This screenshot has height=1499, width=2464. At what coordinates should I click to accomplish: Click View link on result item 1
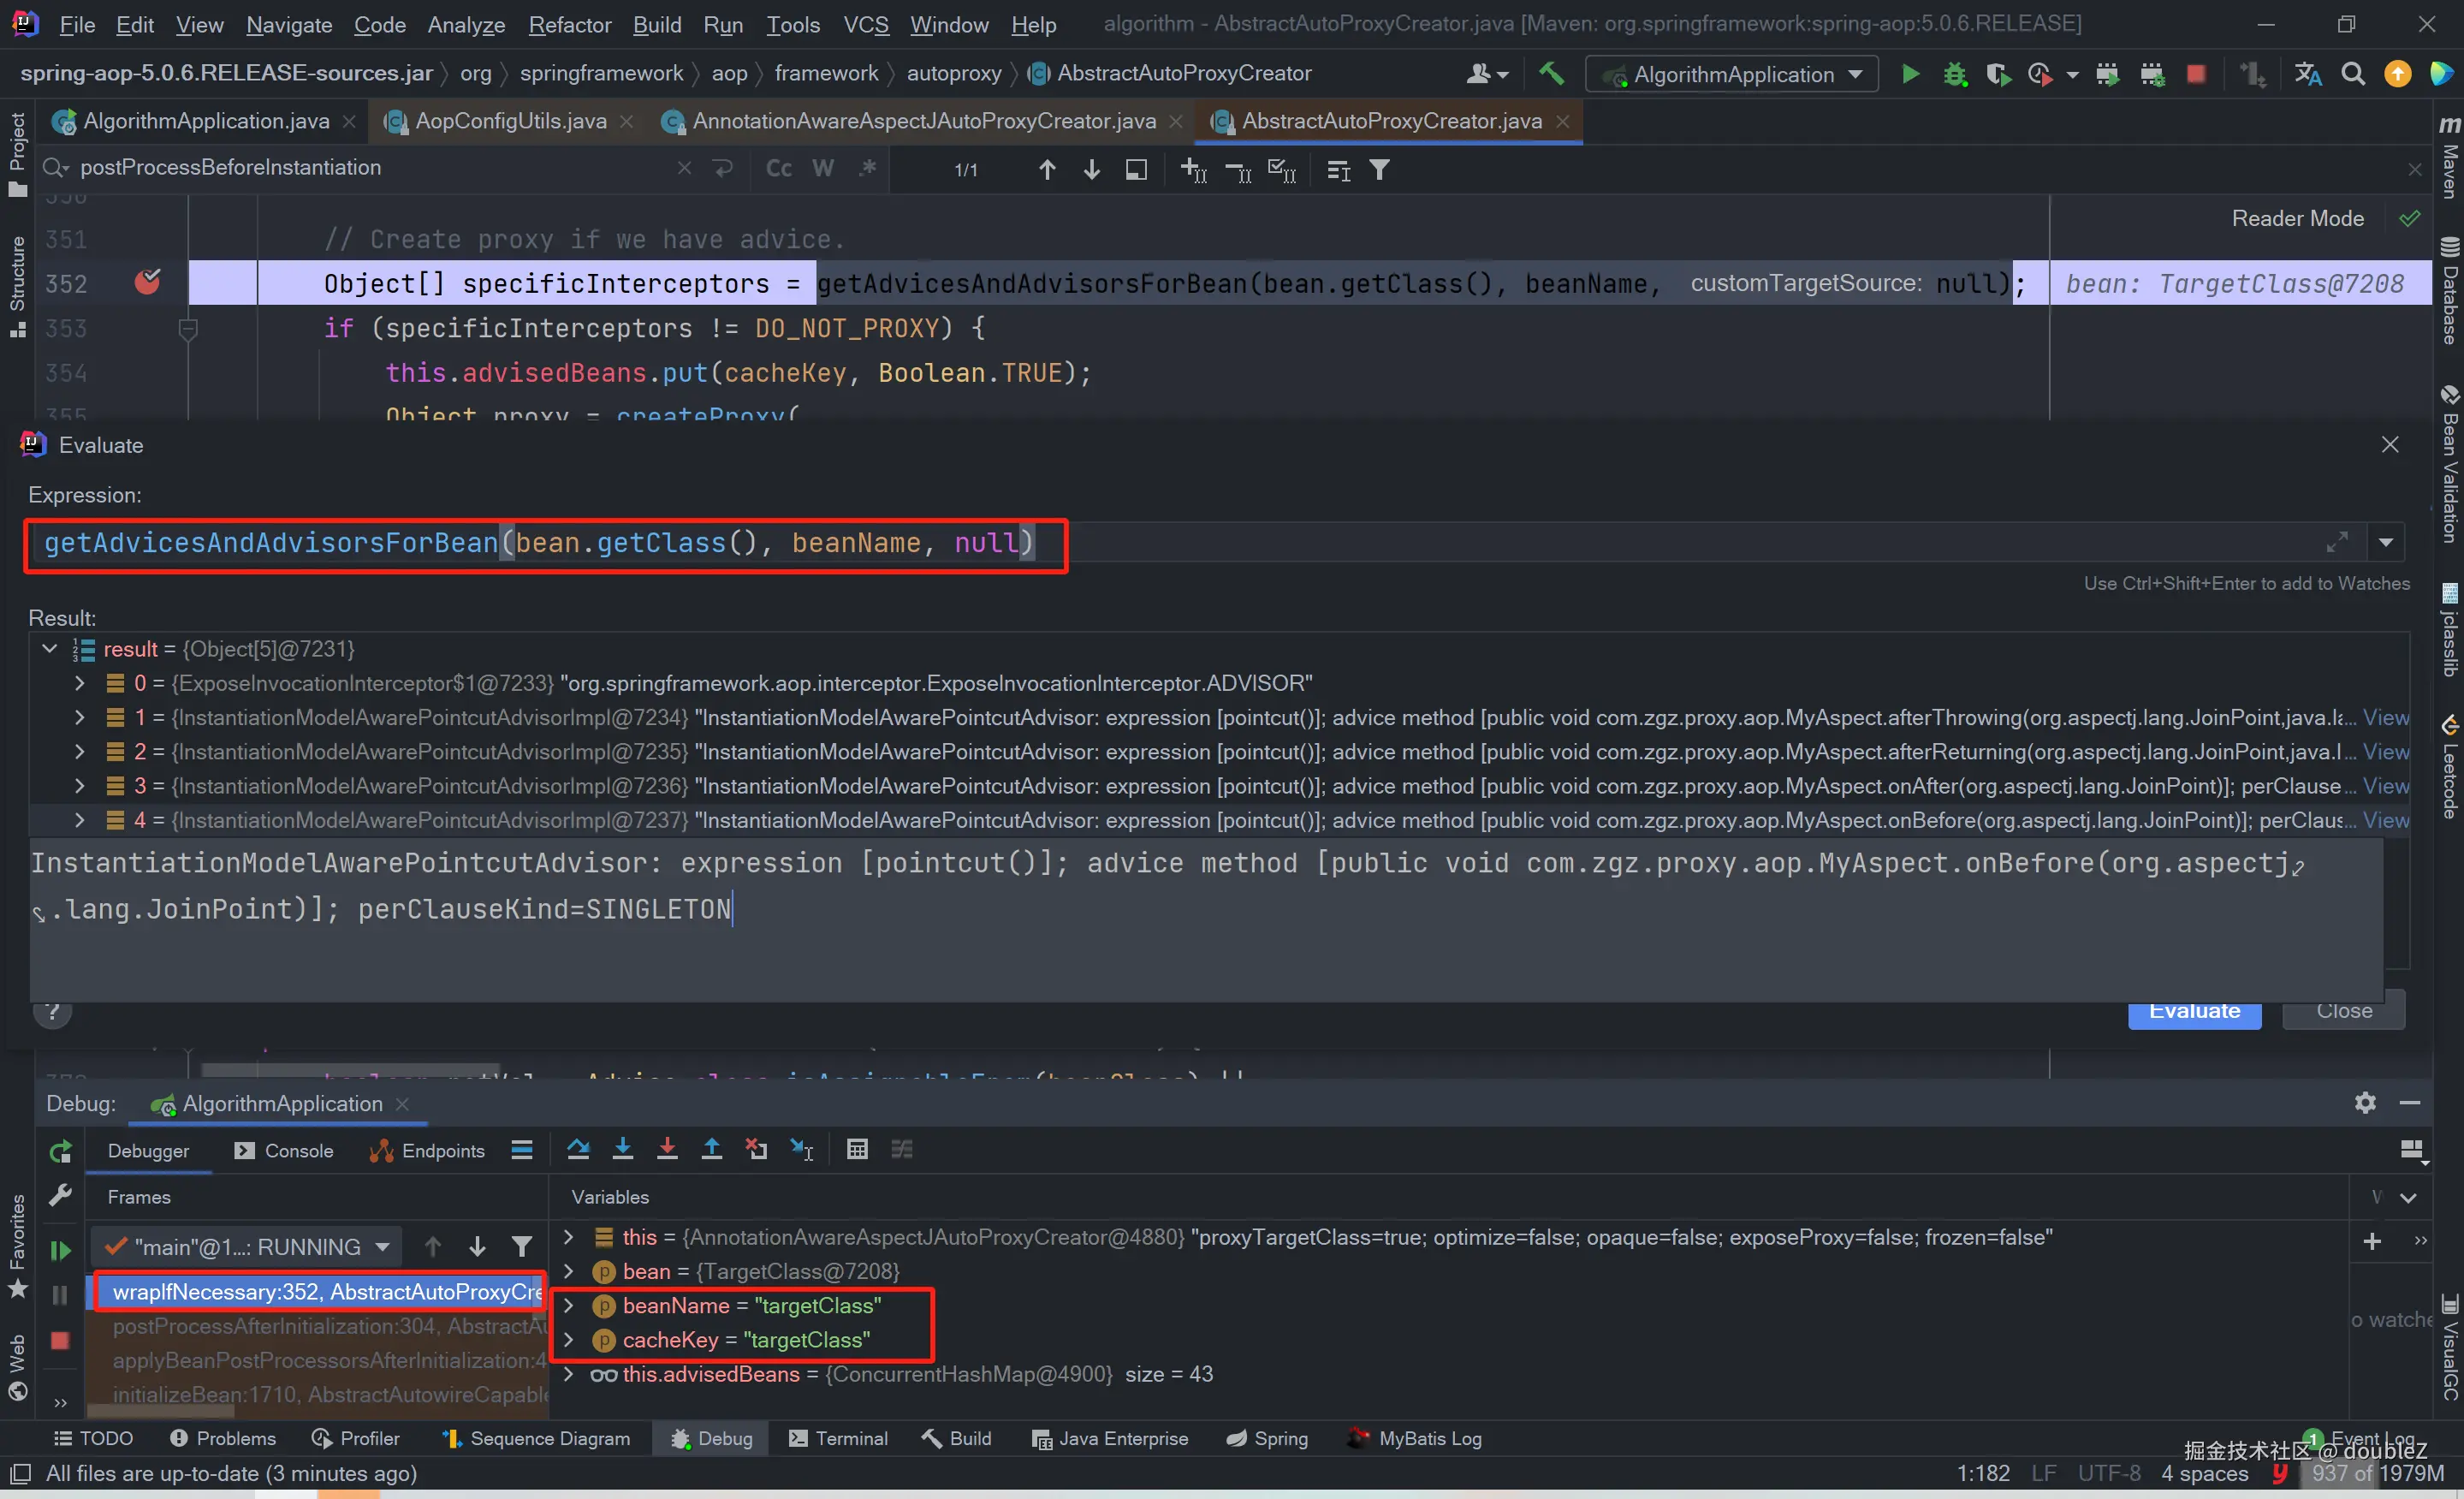[2385, 717]
